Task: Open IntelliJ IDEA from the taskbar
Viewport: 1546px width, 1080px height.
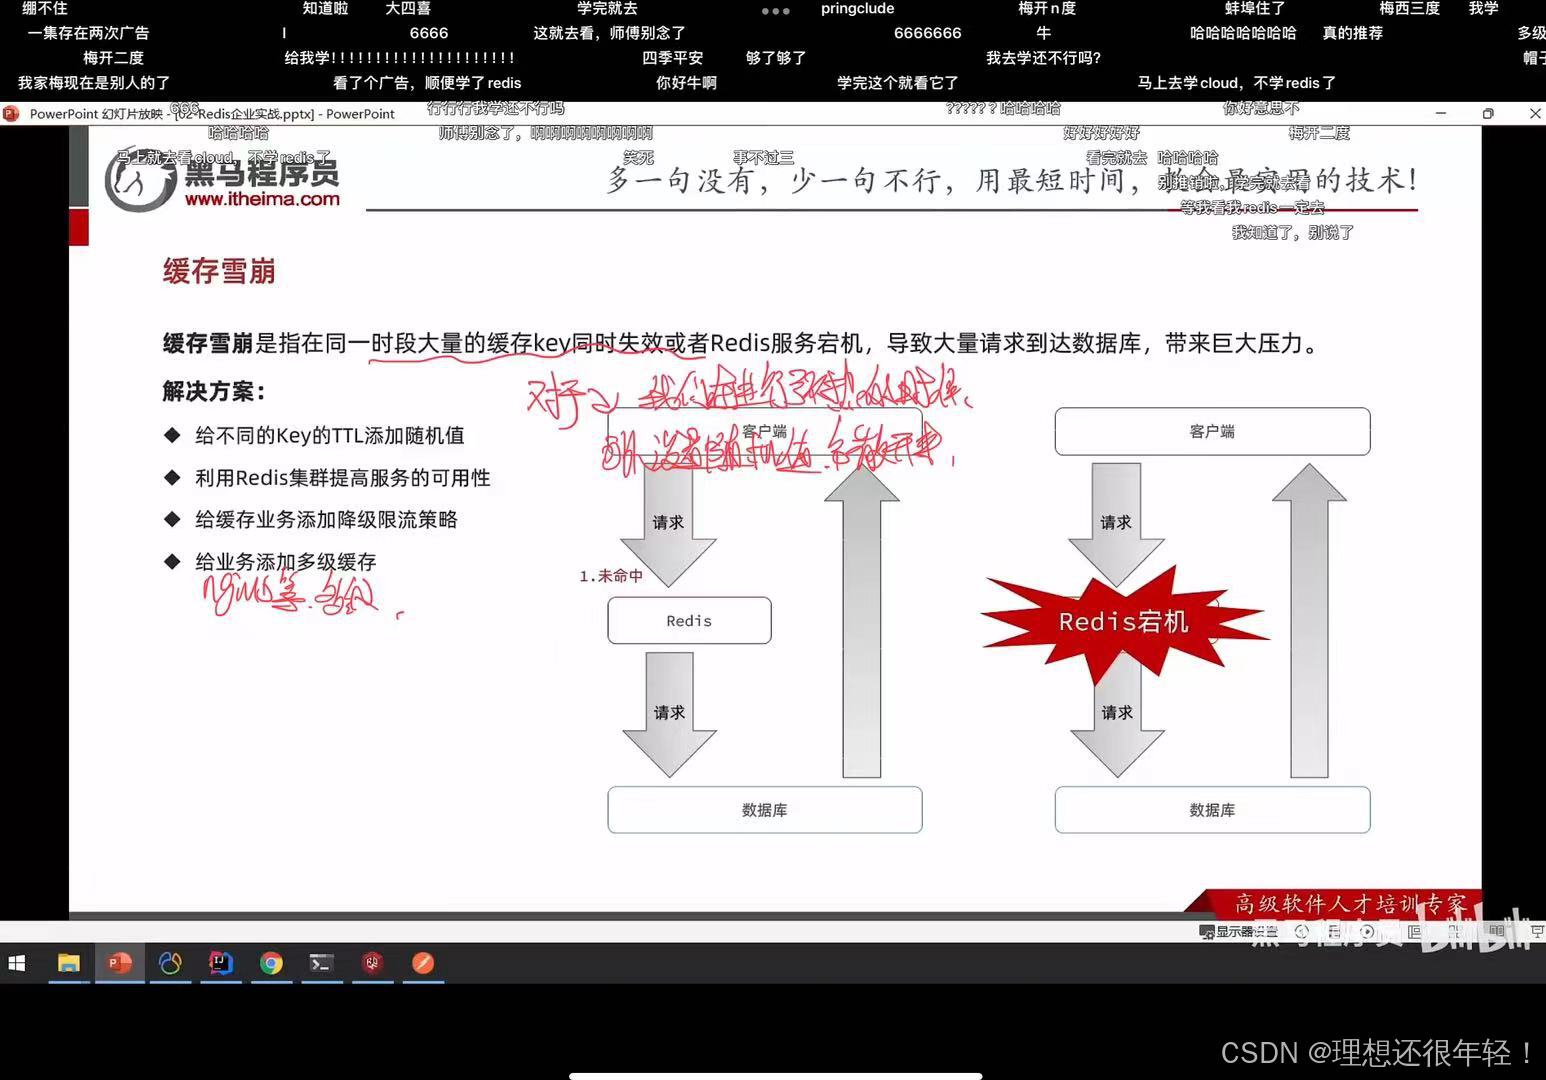Action: point(221,963)
